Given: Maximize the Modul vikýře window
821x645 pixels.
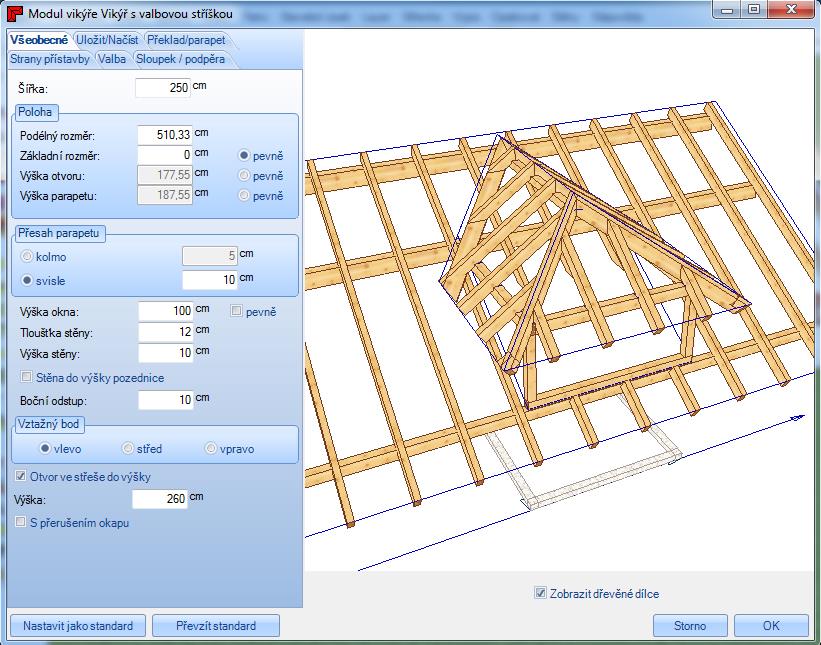Looking at the screenshot, I should click(x=753, y=9).
